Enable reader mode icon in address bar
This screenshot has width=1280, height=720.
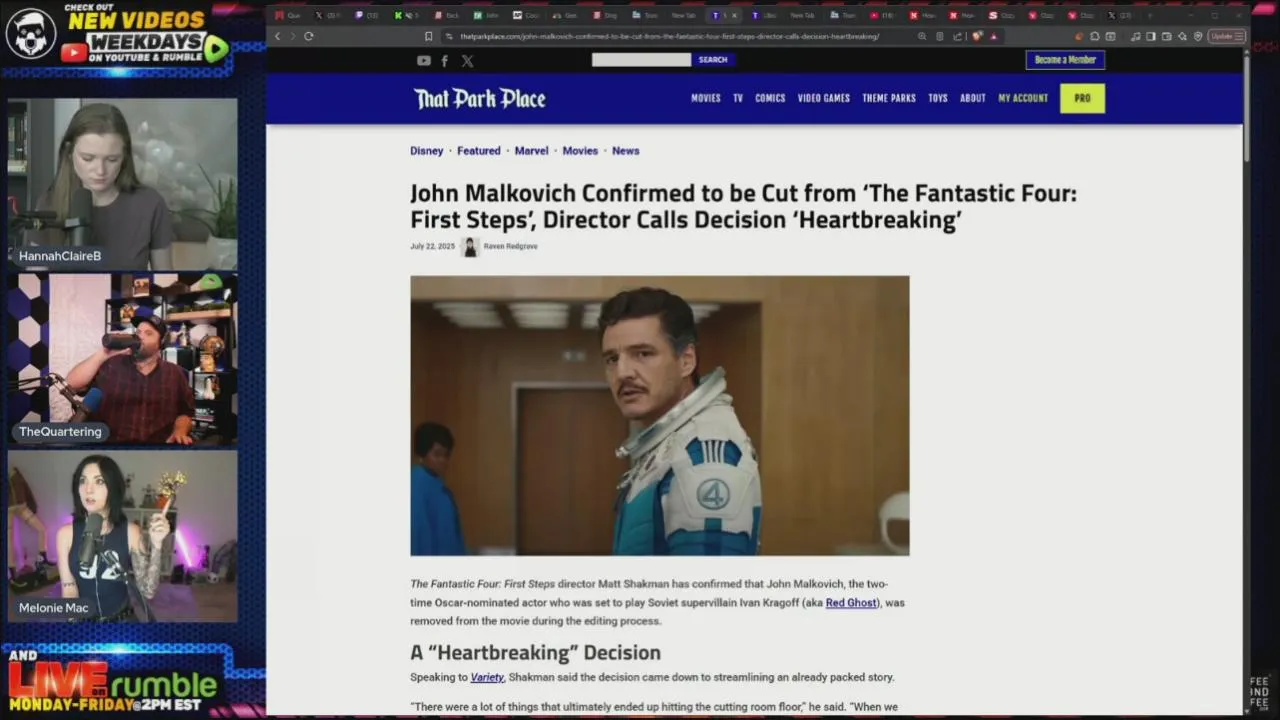[x=940, y=36]
